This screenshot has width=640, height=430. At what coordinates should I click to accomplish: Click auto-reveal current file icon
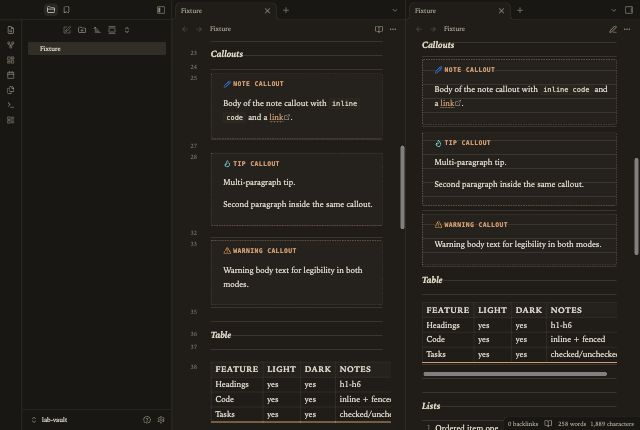[x=112, y=30]
